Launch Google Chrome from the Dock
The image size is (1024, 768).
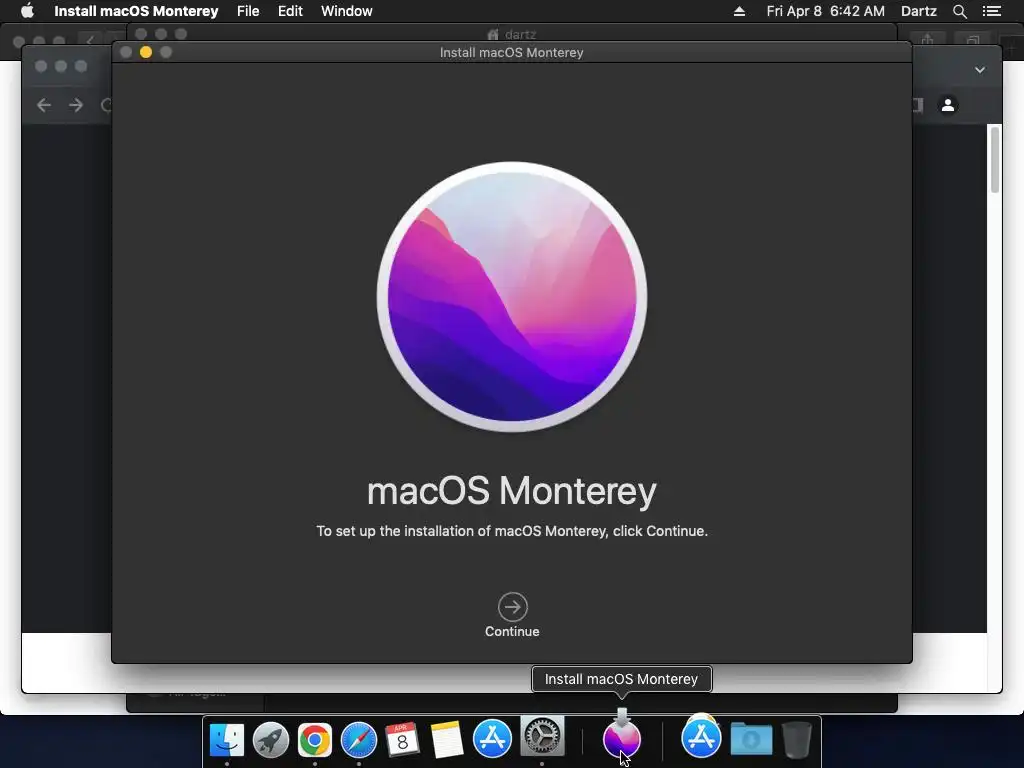(x=315, y=740)
